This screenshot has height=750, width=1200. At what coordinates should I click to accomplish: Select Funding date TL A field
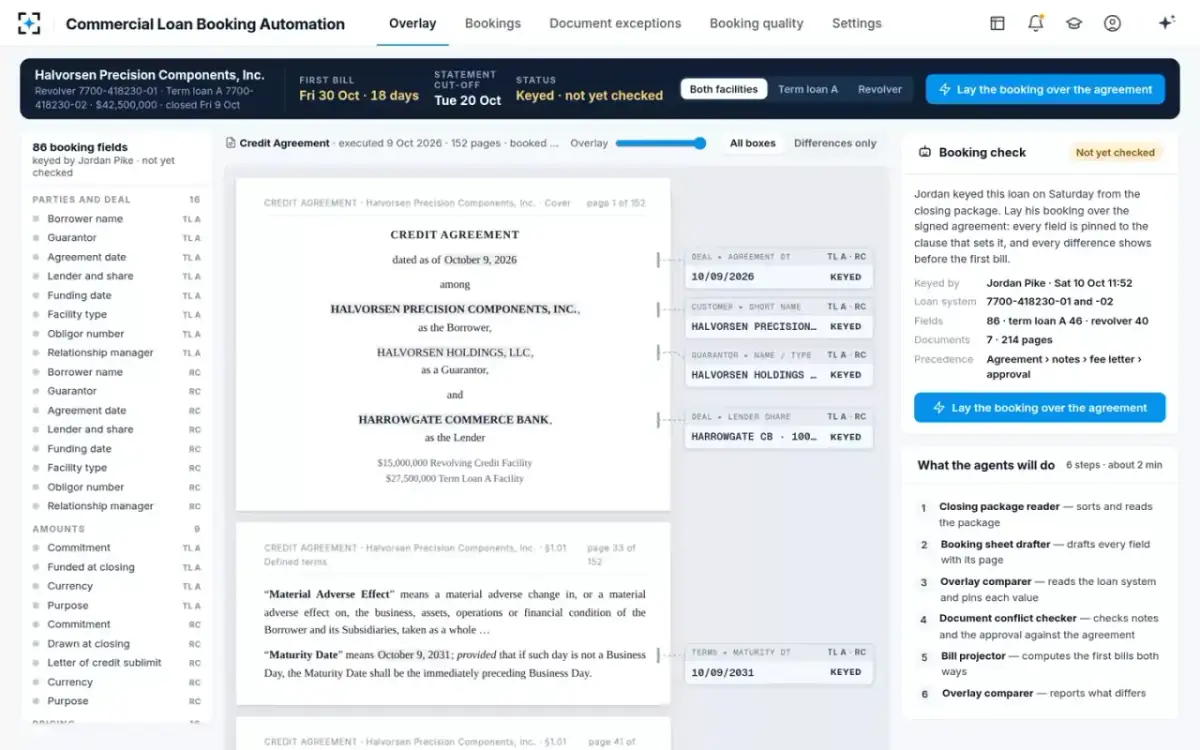click(x=117, y=295)
